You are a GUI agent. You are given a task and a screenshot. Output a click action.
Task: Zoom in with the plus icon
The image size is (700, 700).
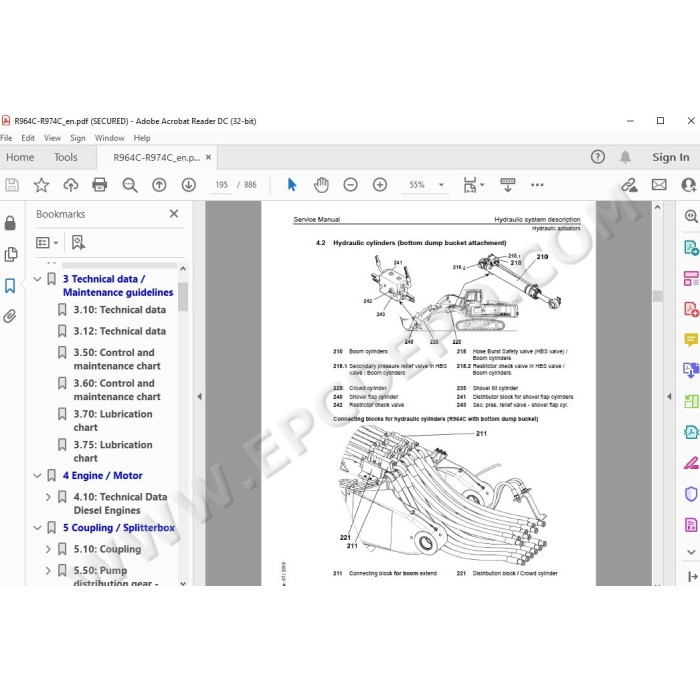[380, 184]
